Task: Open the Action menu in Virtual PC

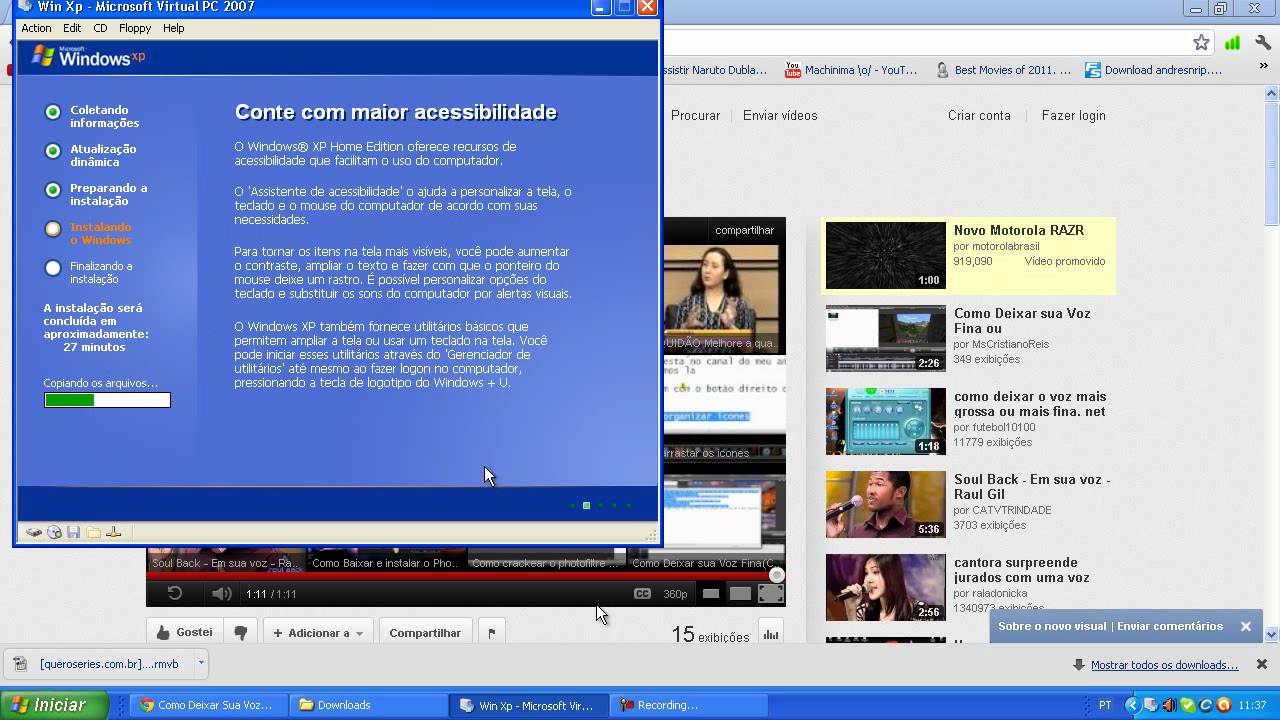Action: 36,28
